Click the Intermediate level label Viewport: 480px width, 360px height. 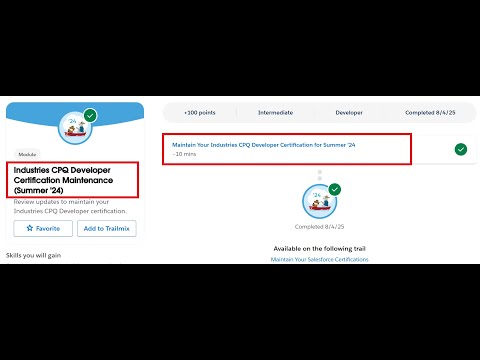pyautogui.click(x=275, y=113)
